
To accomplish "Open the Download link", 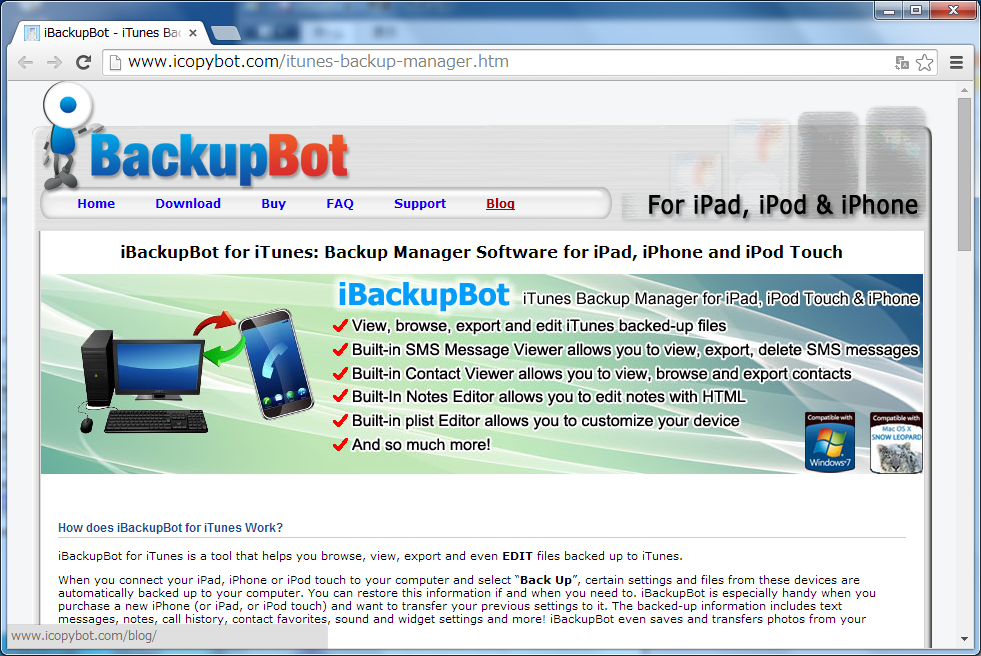I will 188,203.
